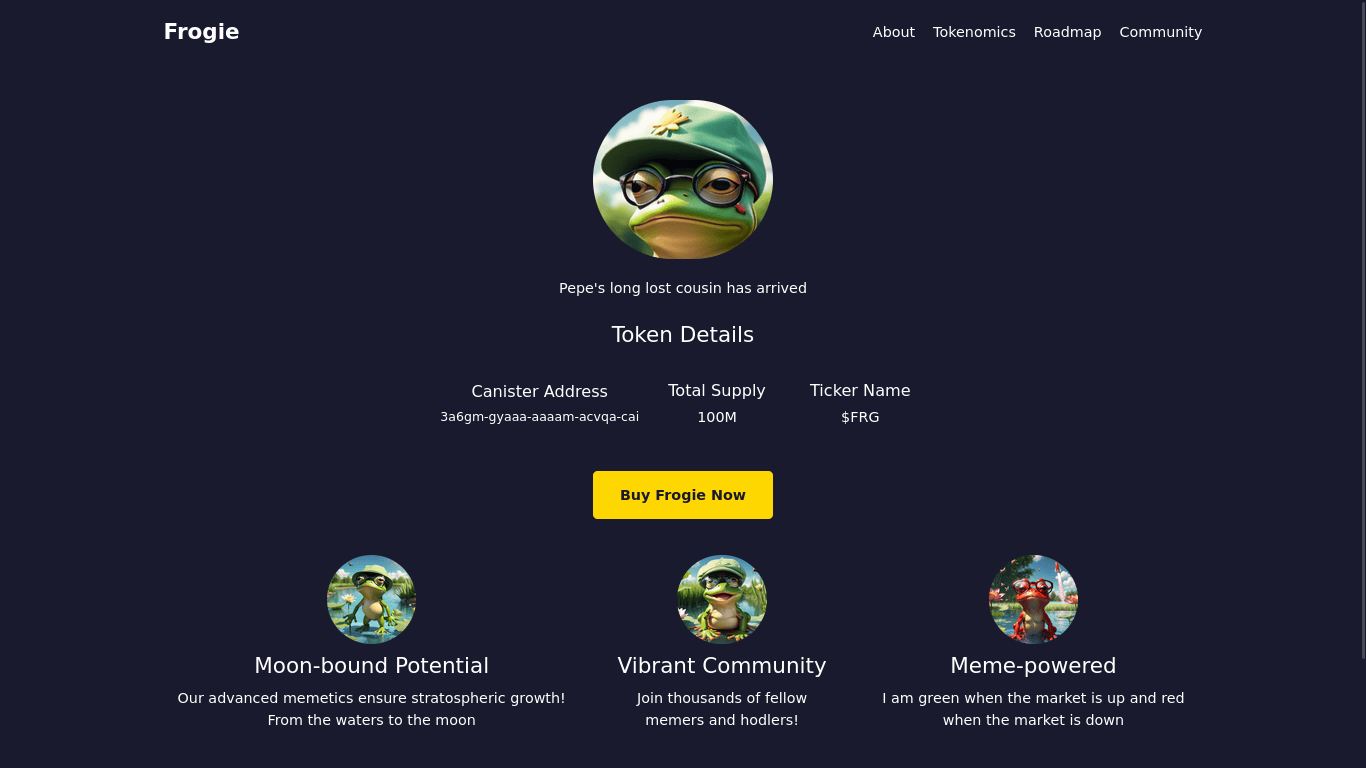Click the Total Supply 100M value
This screenshot has height=768, width=1366.
pos(717,417)
